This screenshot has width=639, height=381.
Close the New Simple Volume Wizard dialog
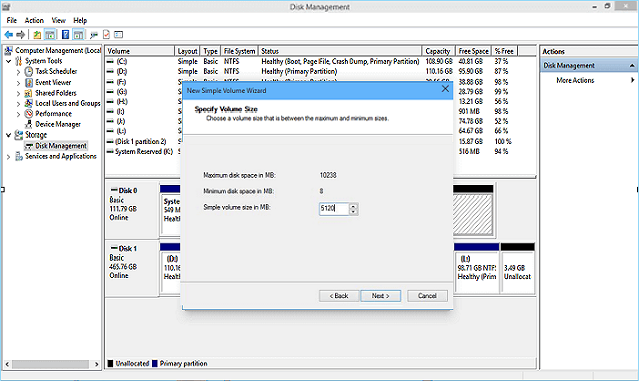coord(445,89)
